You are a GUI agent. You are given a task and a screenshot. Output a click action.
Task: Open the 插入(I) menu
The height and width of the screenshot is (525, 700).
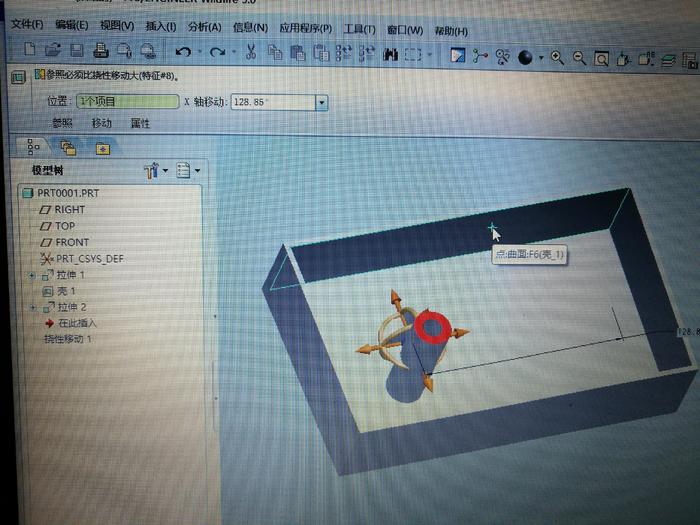161,27
